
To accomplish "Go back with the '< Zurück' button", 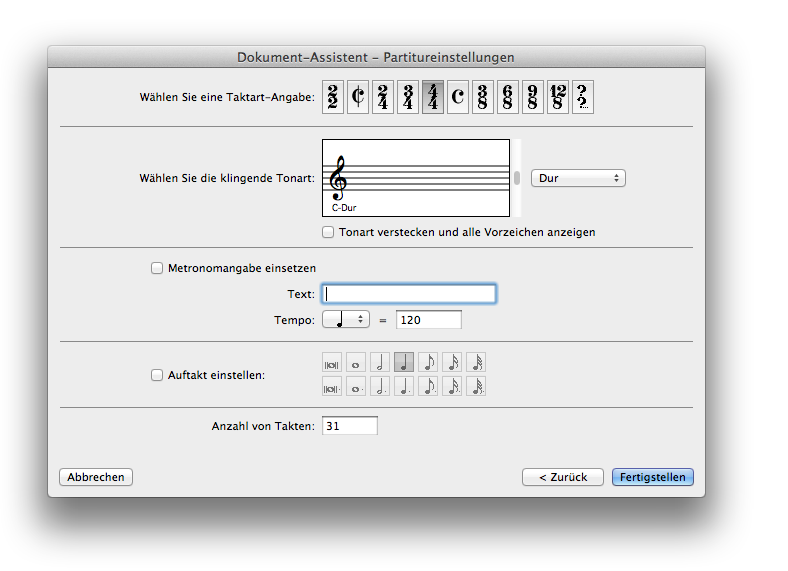I will pos(563,477).
